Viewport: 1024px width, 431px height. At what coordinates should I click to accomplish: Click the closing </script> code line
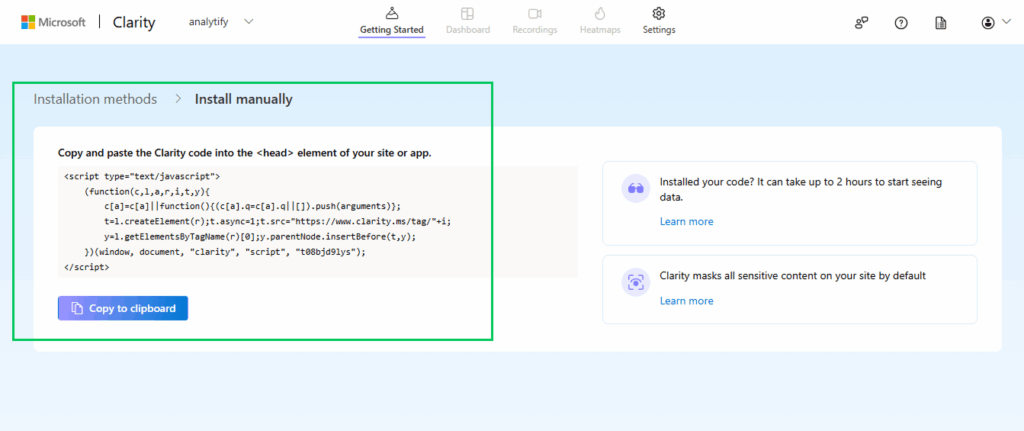[x=87, y=267]
